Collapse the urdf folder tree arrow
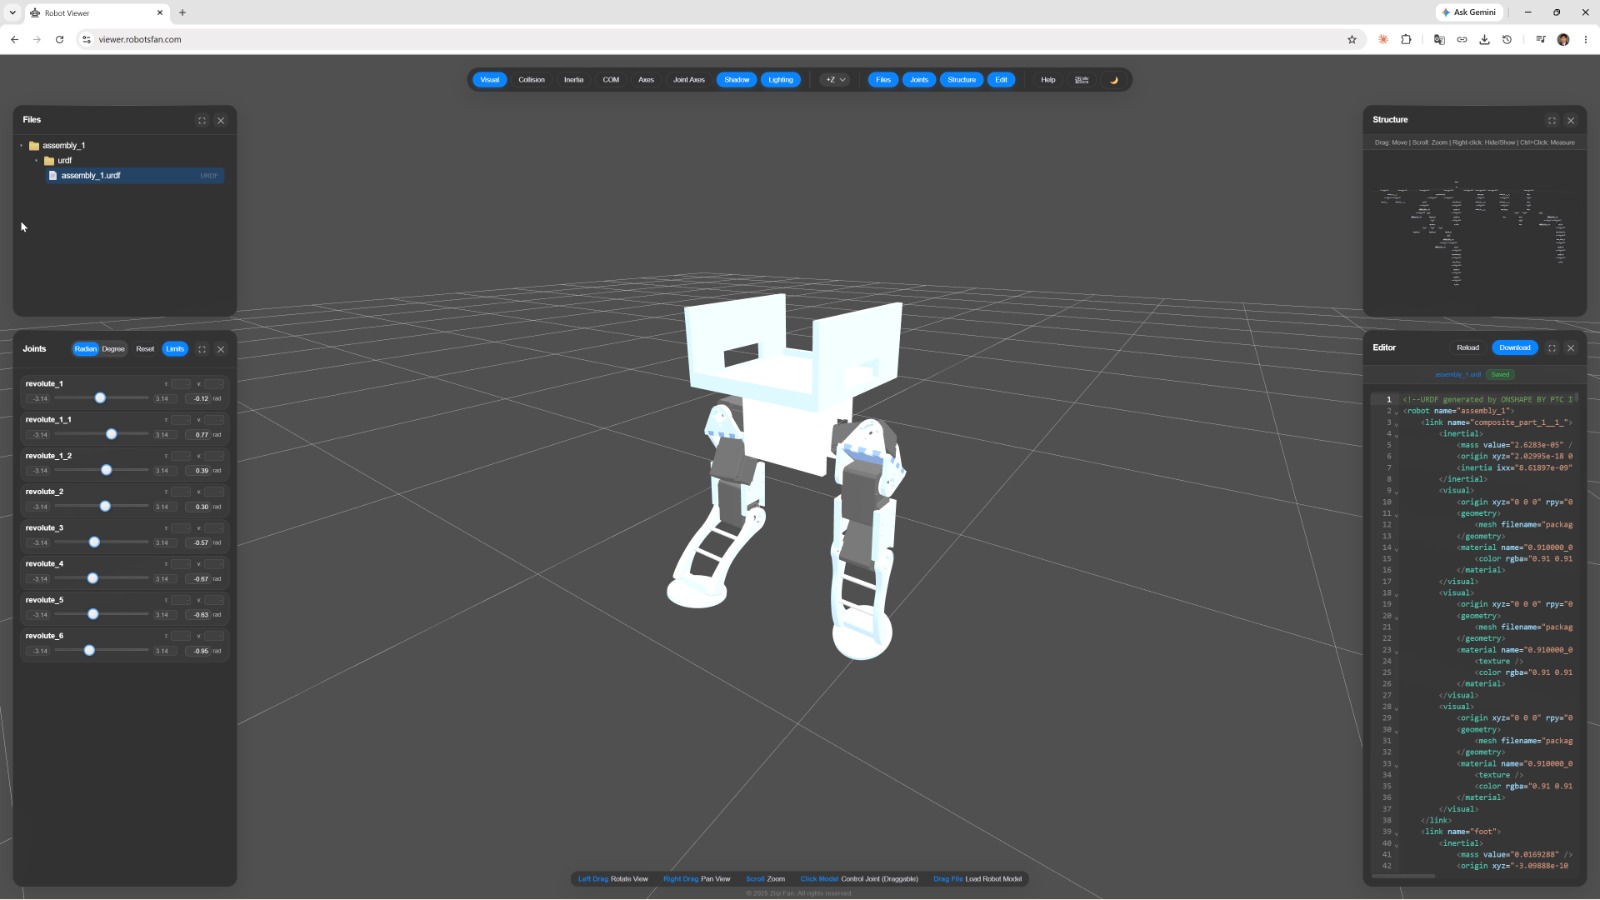The height and width of the screenshot is (900, 1600). 37,160
